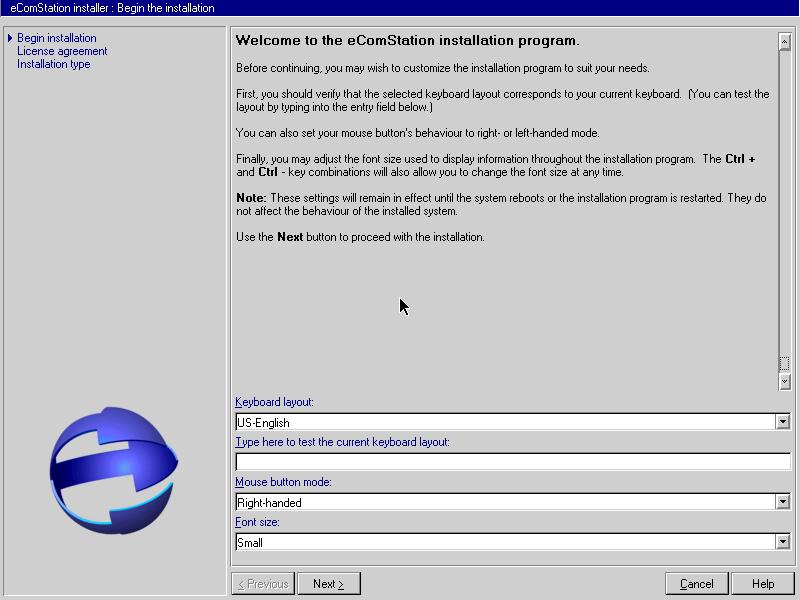Focus the keyboard layout test entry field
800x600 pixels.
point(513,462)
